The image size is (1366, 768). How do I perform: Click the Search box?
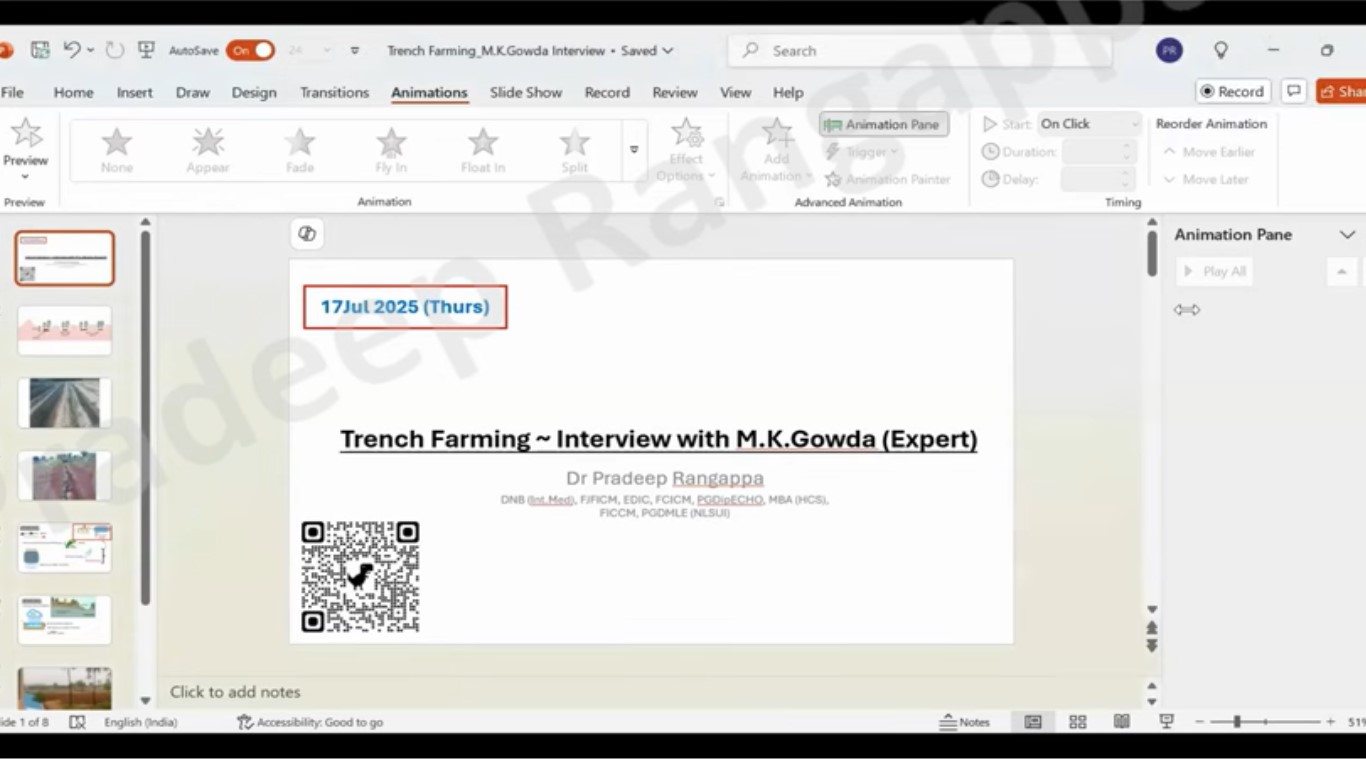(x=920, y=51)
